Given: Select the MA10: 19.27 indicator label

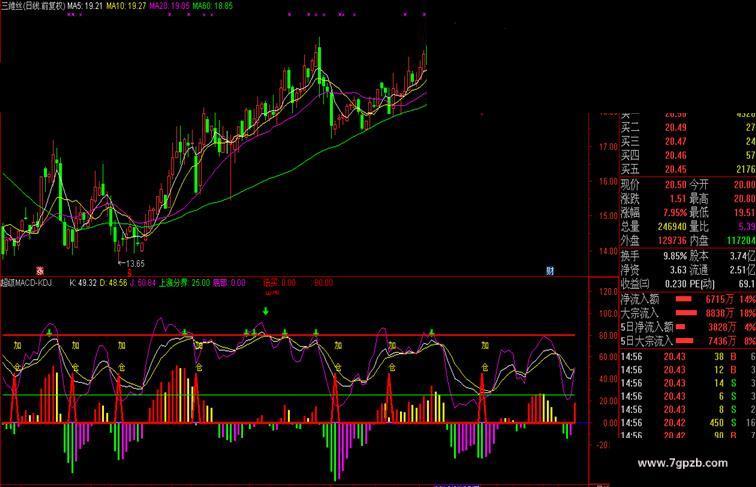Looking at the screenshot, I should click(x=126, y=6).
